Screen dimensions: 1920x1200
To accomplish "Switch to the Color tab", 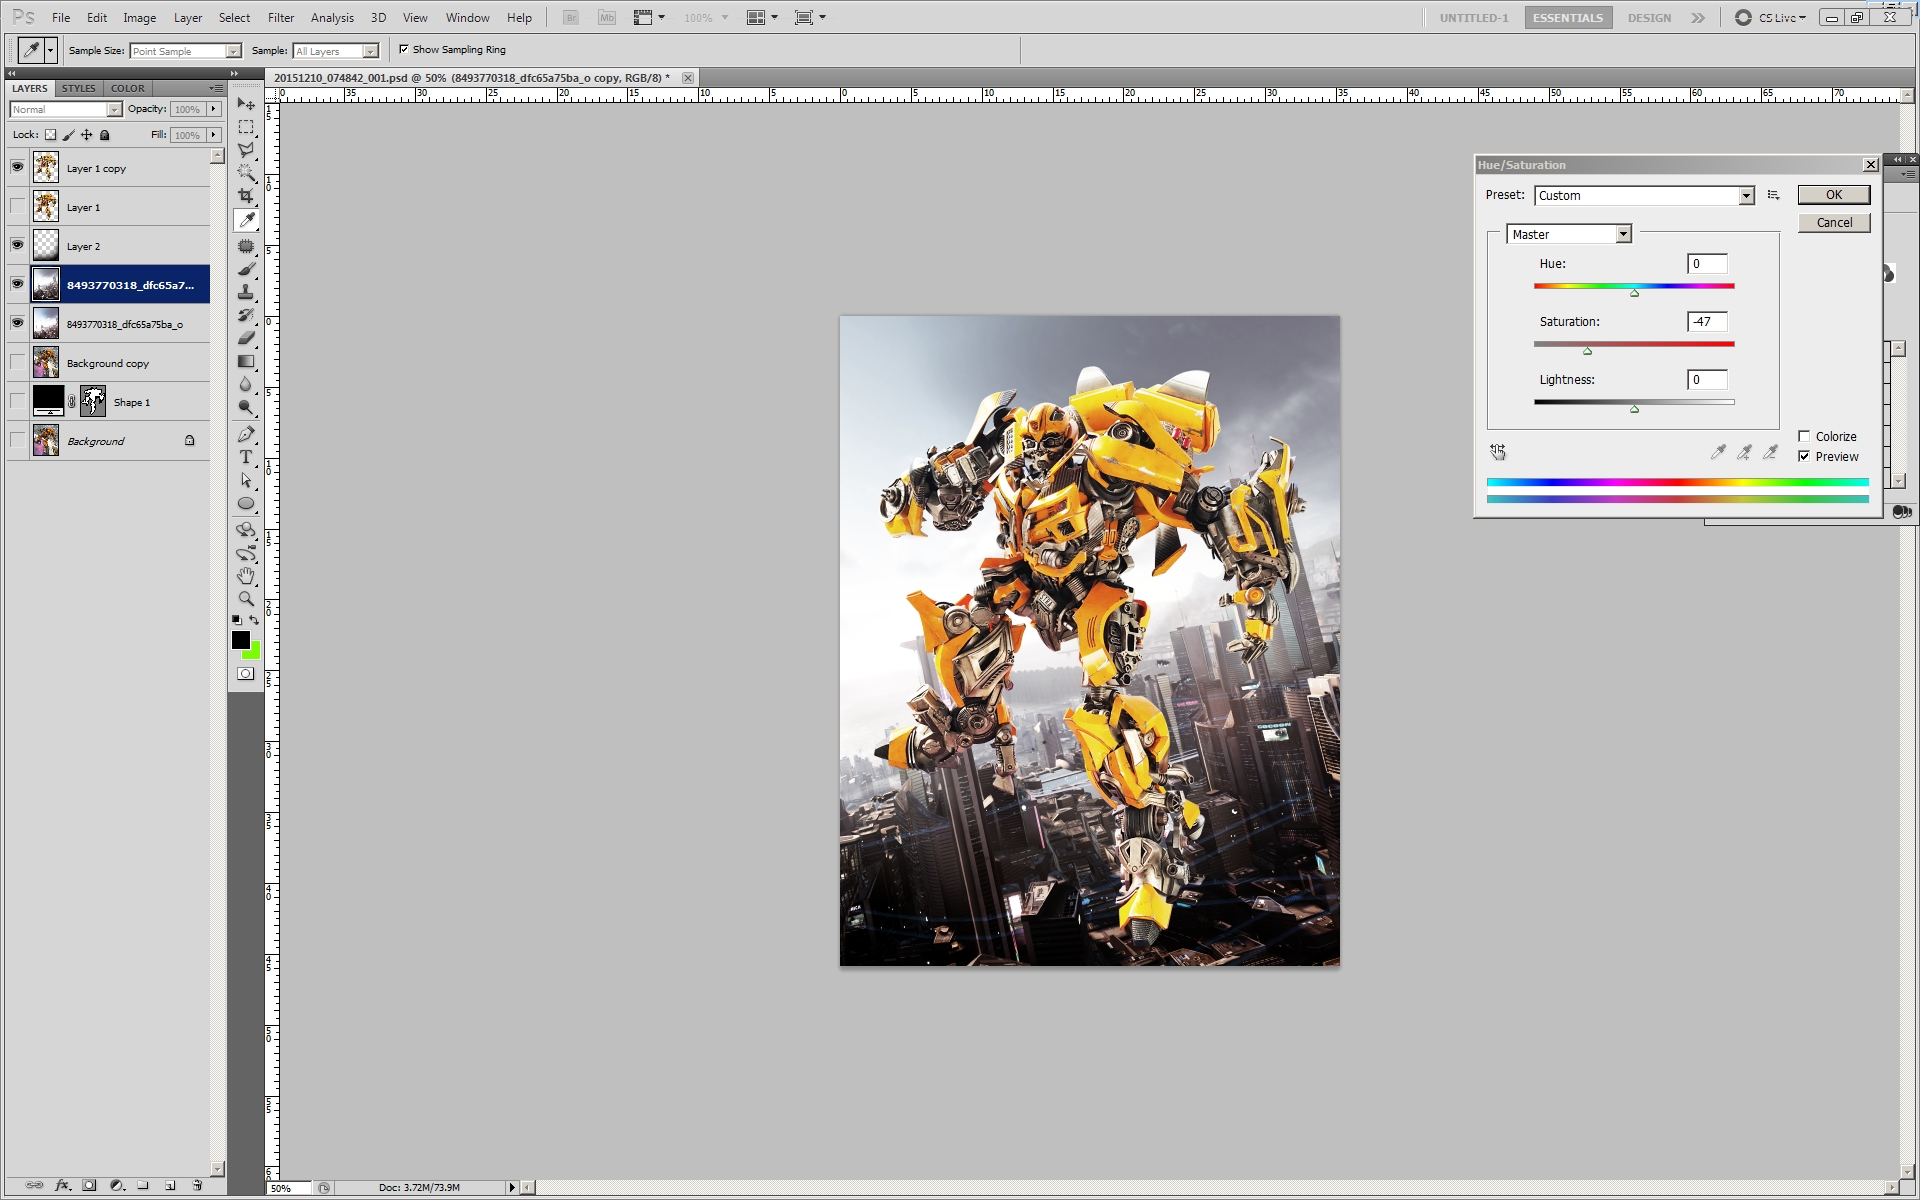I will click(x=128, y=88).
